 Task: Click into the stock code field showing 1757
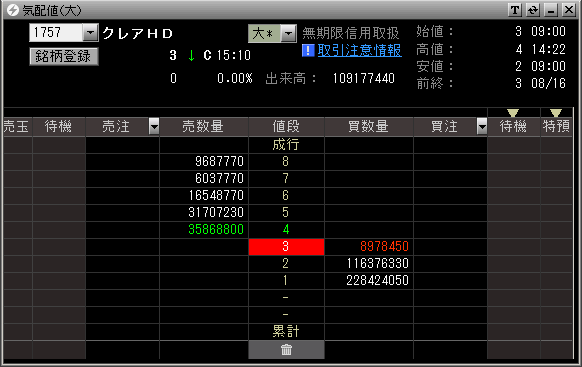pos(56,33)
